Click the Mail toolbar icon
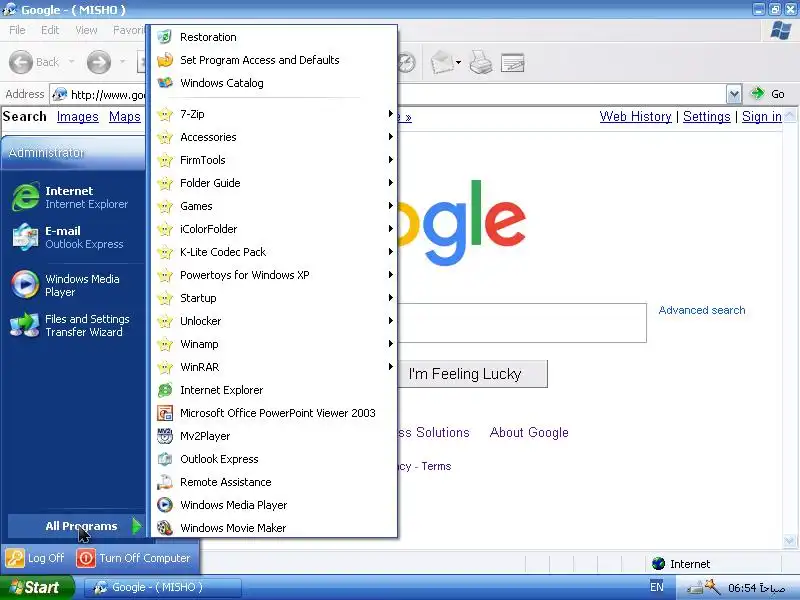800x600 pixels. [442, 63]
